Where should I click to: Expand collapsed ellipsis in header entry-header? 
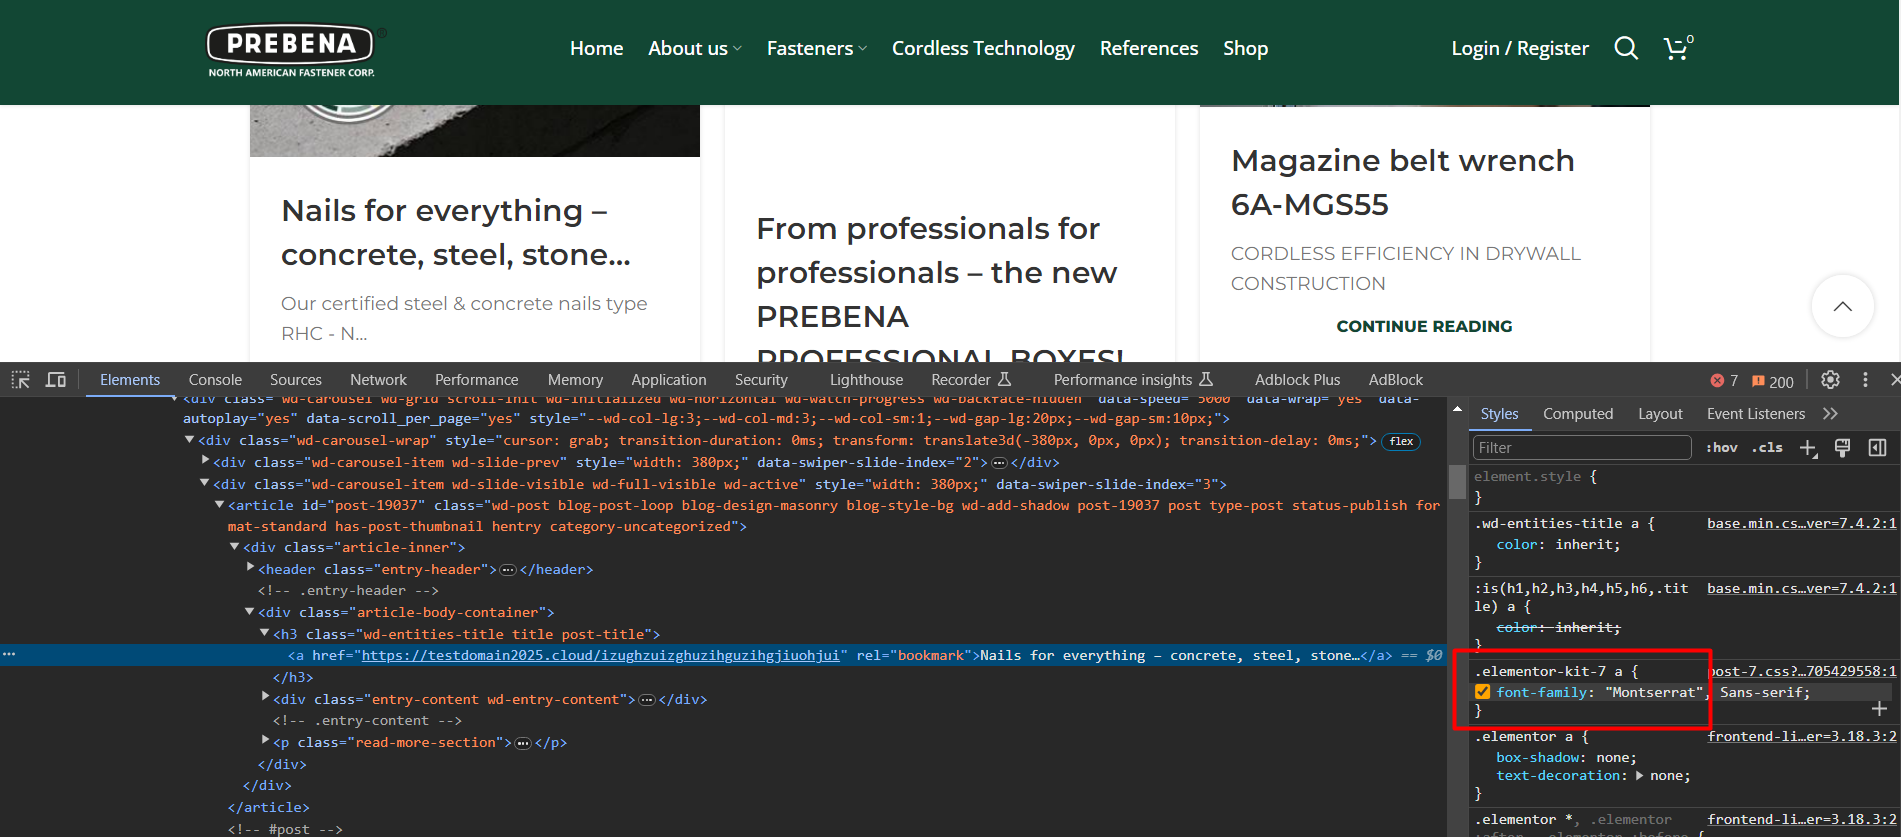pyautogui.click(x=508, y=570)
